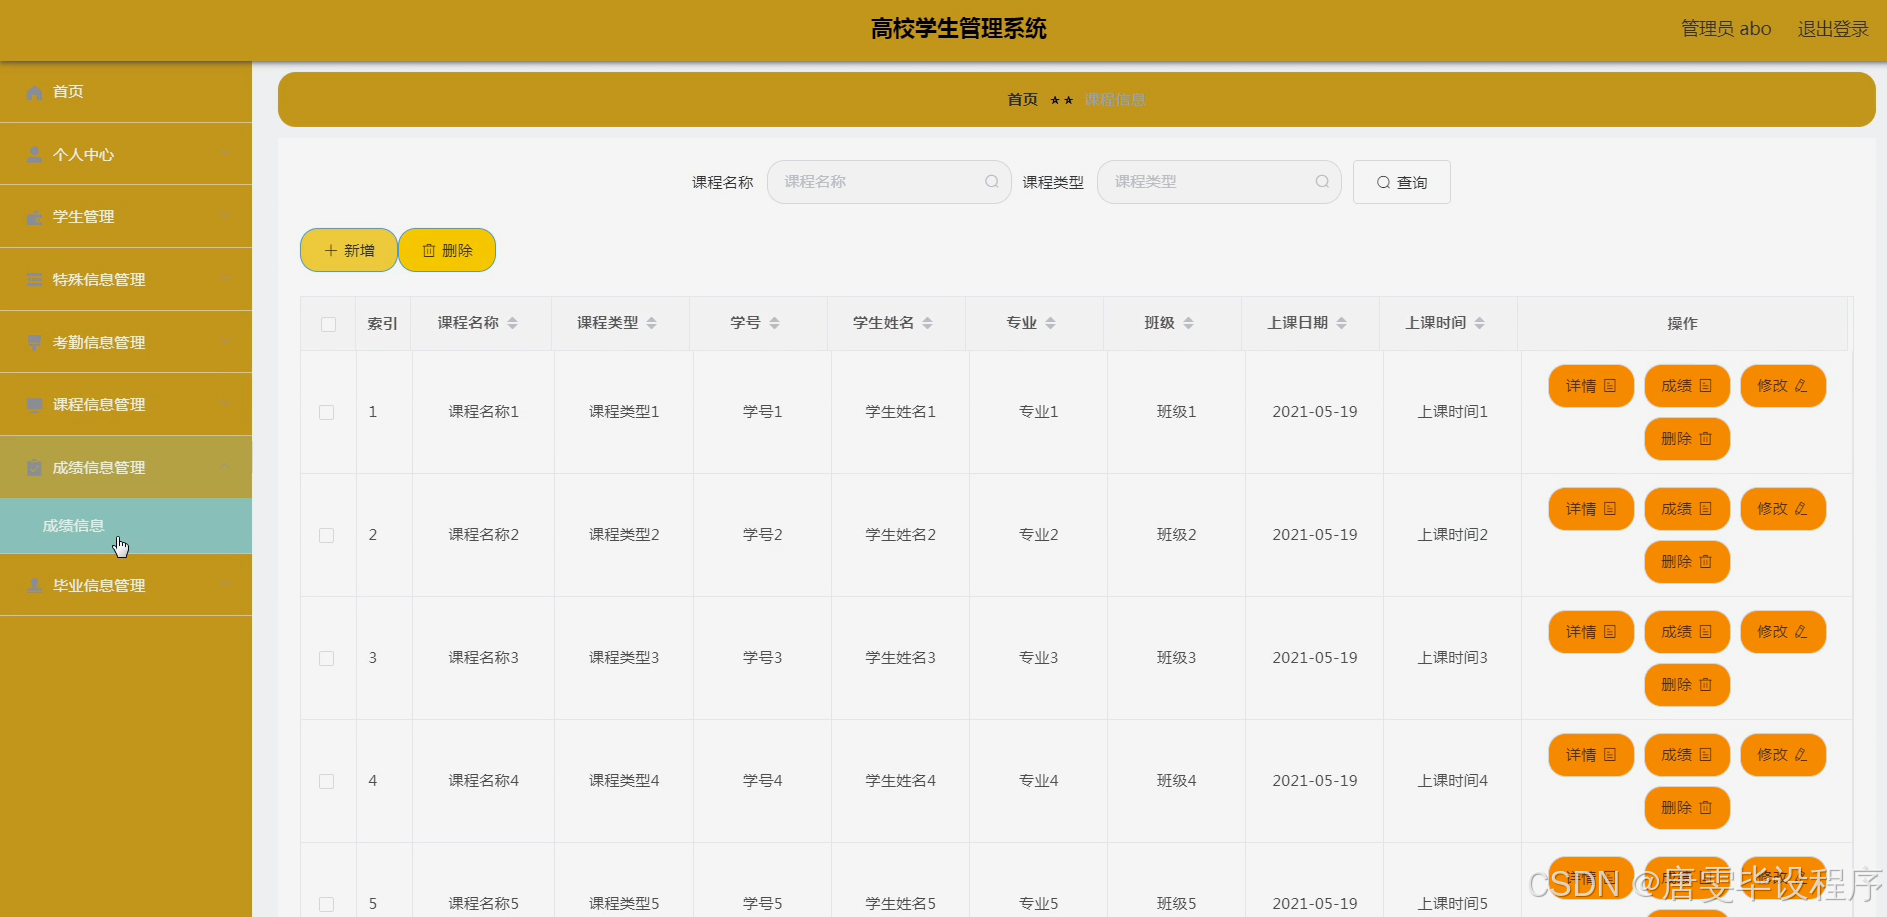Click the 考勤信息管理 sidebar icon
The width and height of the screenshot is (1887, 917).
point(34,342)
